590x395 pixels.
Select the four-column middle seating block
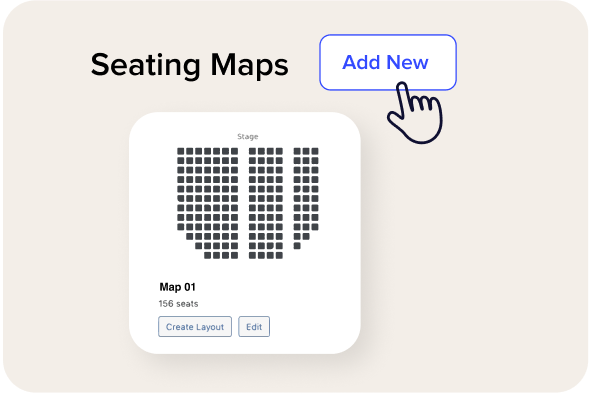(266, 203)
